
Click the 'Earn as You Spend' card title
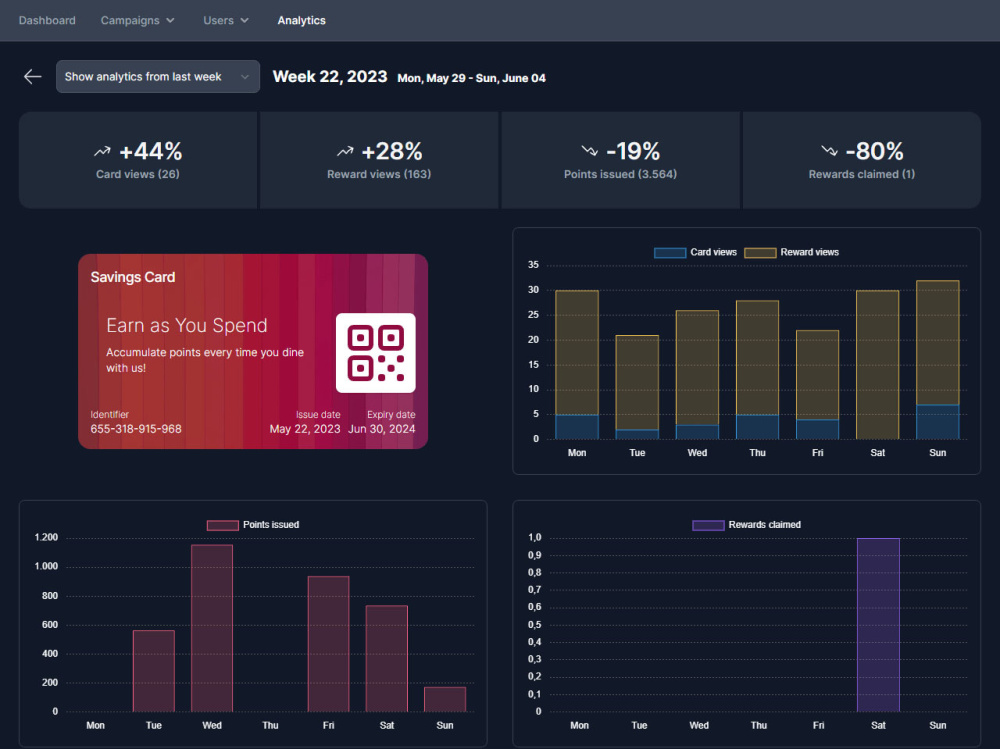click(187, 325)
